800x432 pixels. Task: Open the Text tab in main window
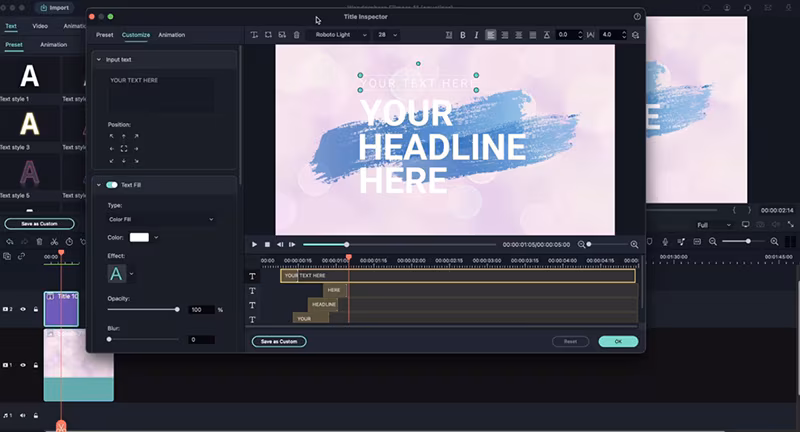11,26
